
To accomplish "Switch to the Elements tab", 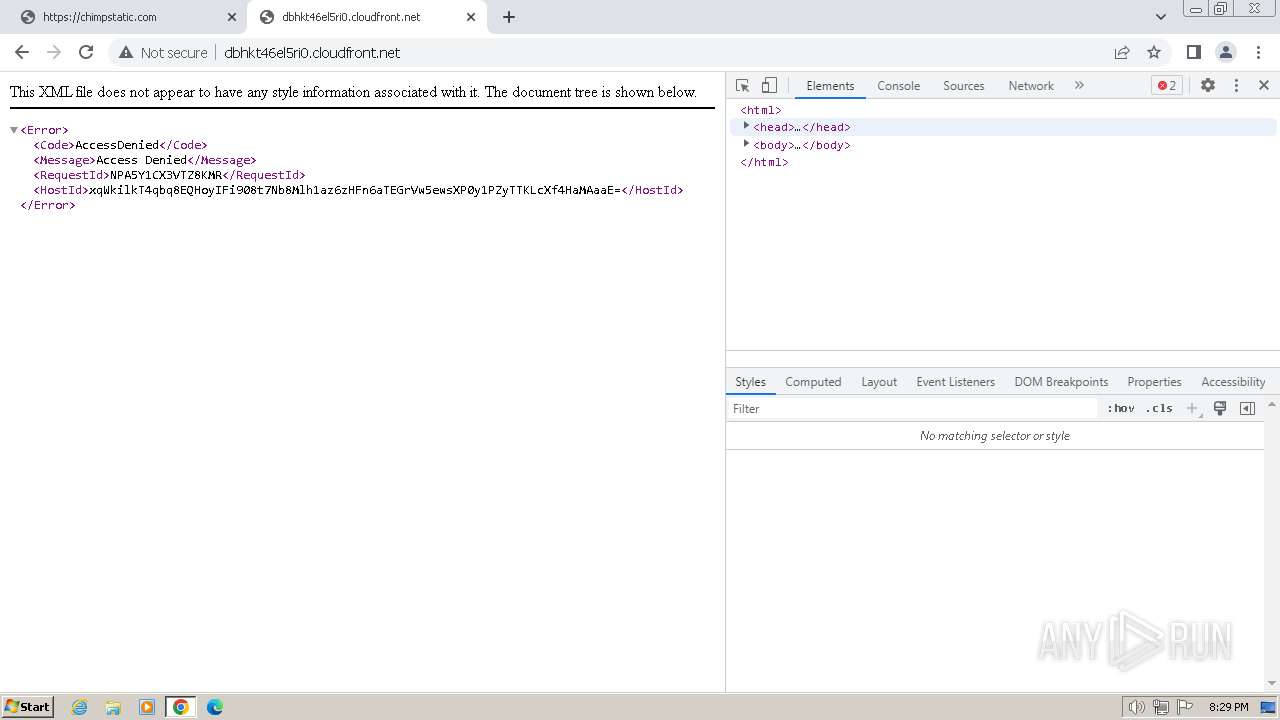I will coord(830,86).
